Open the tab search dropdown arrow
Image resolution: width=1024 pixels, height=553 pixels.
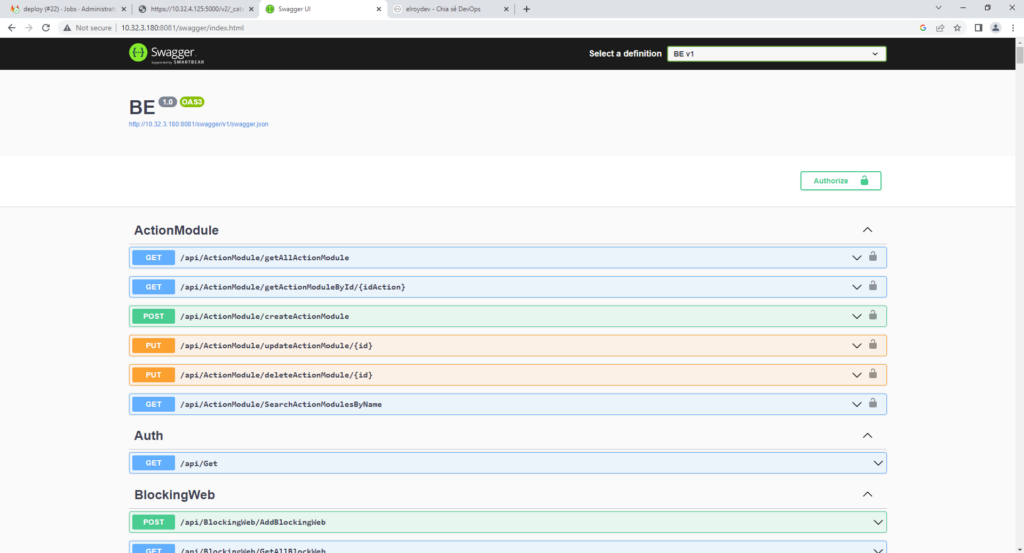coord(938,8)
